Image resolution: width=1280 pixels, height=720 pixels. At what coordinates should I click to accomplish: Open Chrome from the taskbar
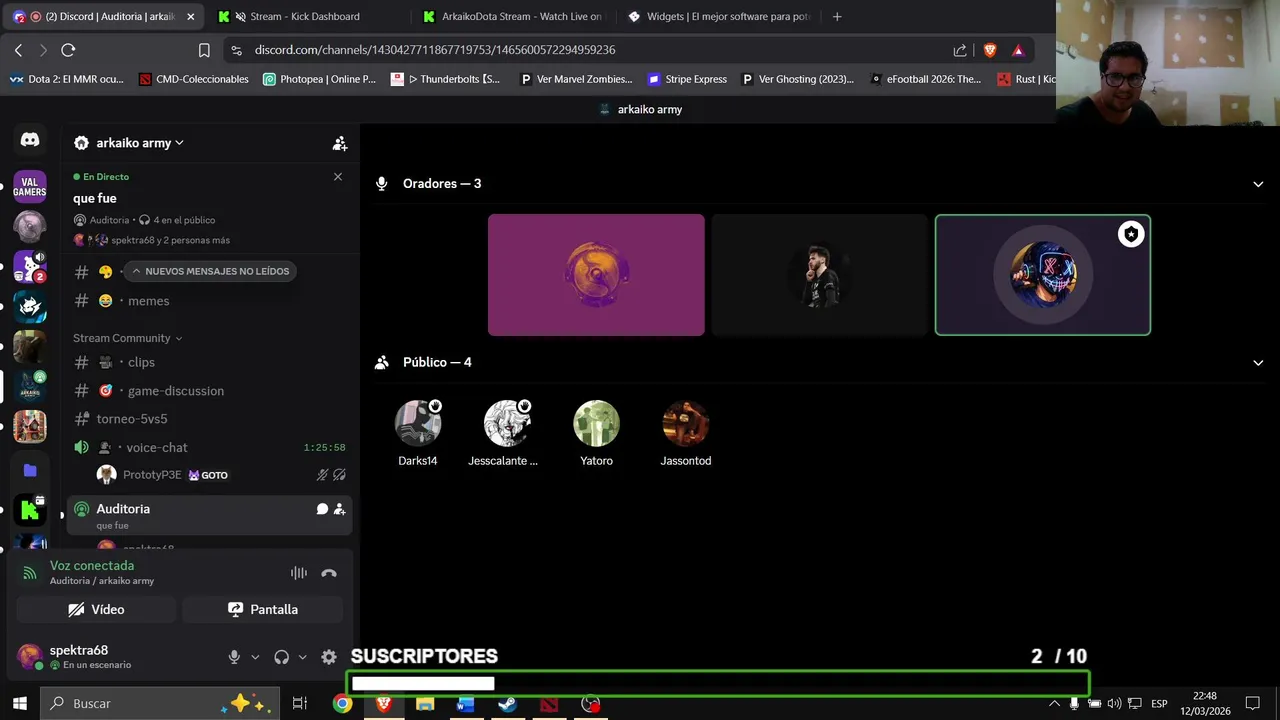point(342,704)
